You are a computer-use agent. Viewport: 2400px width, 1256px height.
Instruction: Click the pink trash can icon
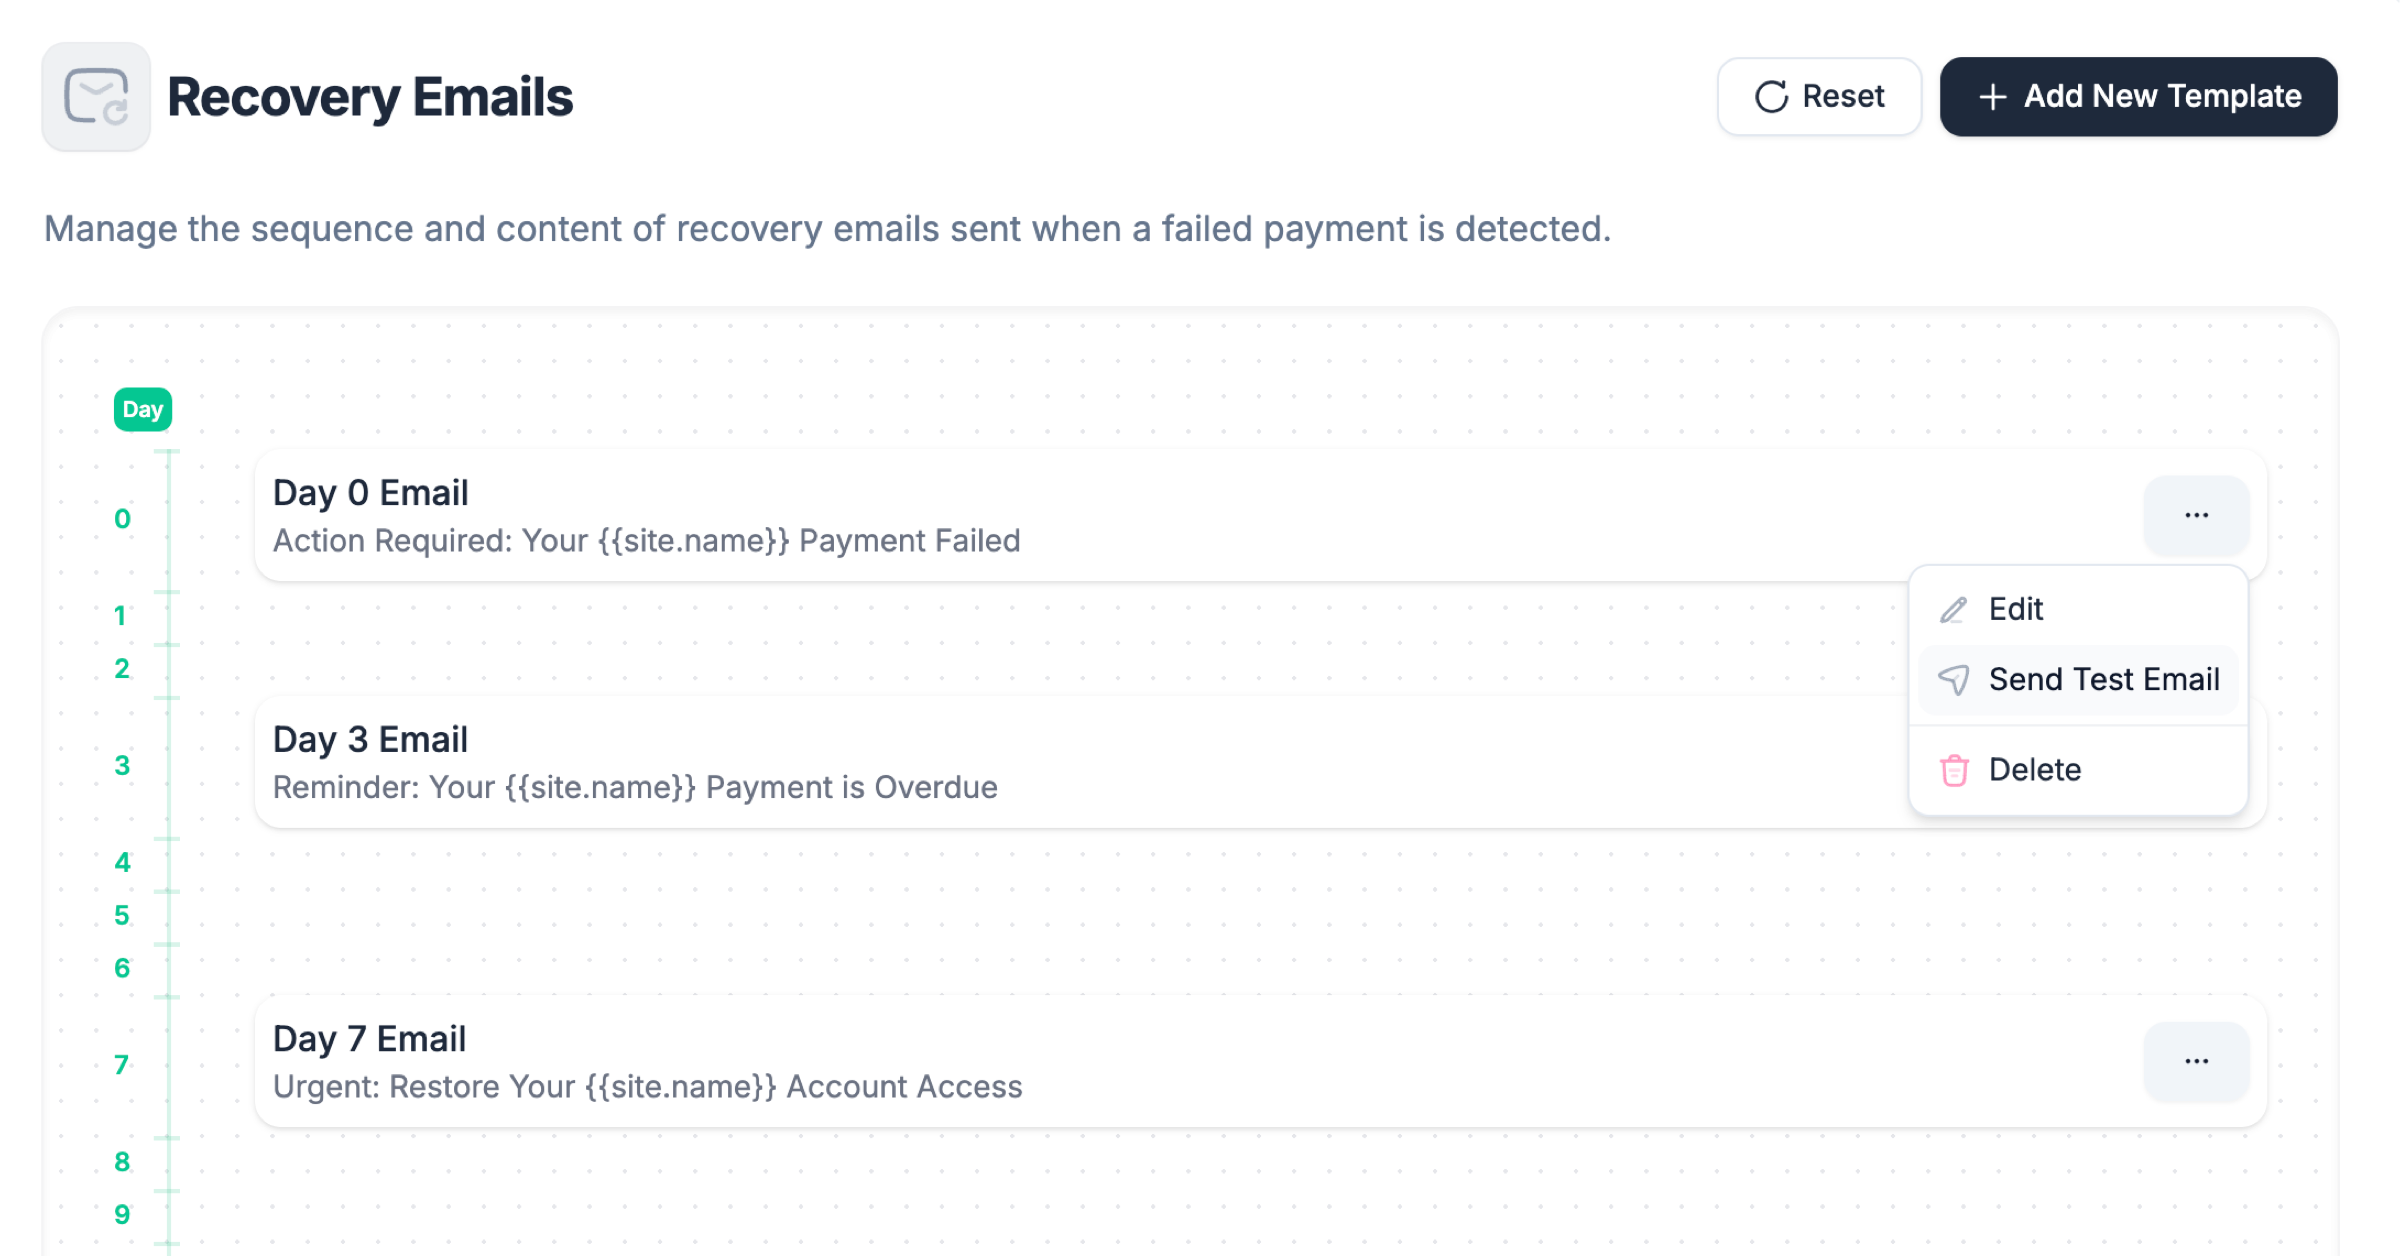pos(1954,770)
